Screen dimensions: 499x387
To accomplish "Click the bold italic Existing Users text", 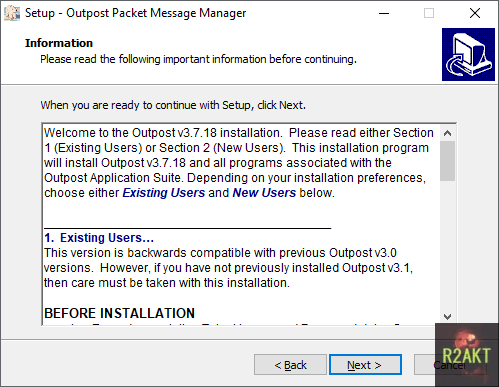I will (164, 193).
